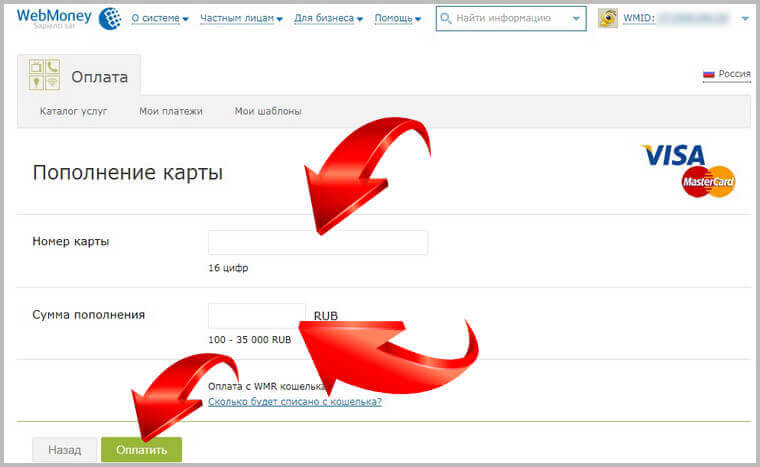Change the country selector "Россия"
This screenshot has height=467, width=760.
click(x=727, y=74)
